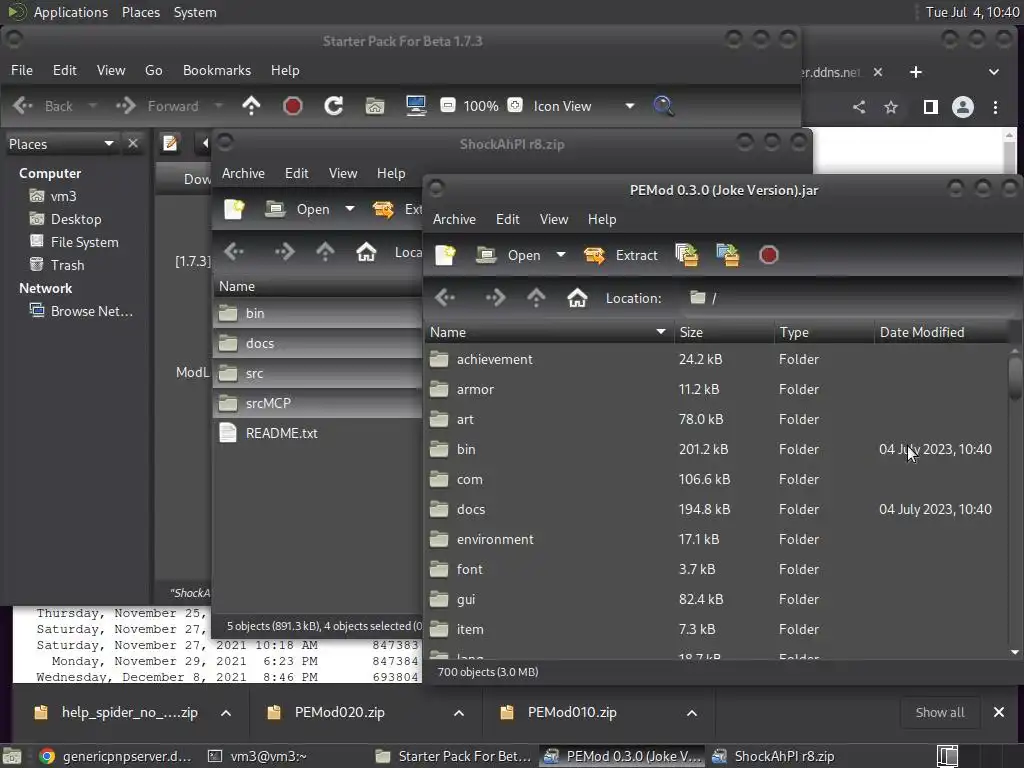1024x768 pixels.
Task: Switch to Chrome genericpnpserver taskbar entry
Action: [x=116, y=756]
